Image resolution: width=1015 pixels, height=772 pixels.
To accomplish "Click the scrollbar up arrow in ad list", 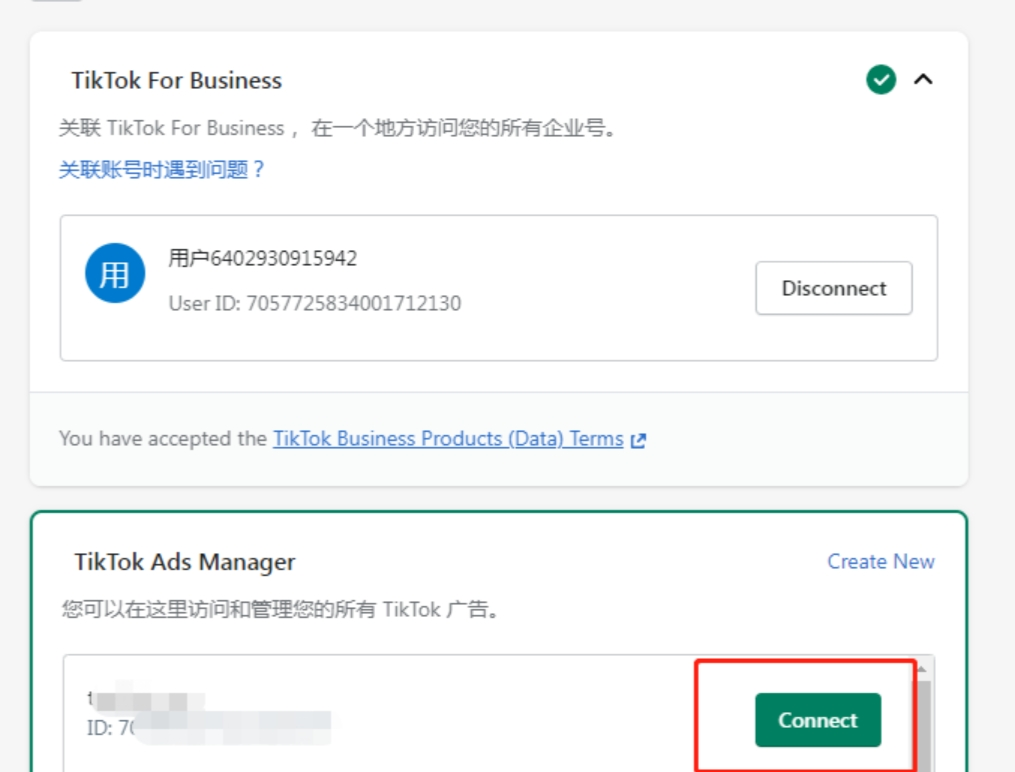I will pyautogui.click(x=922, y=669).
